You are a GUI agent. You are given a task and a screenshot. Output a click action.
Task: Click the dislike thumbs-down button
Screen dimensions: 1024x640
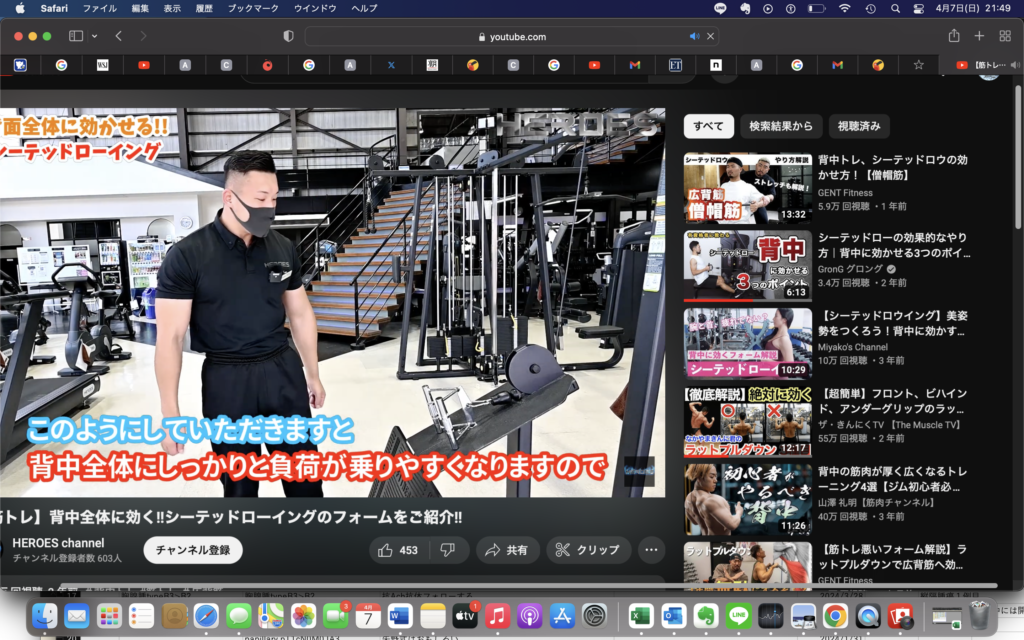pos(447,550)
